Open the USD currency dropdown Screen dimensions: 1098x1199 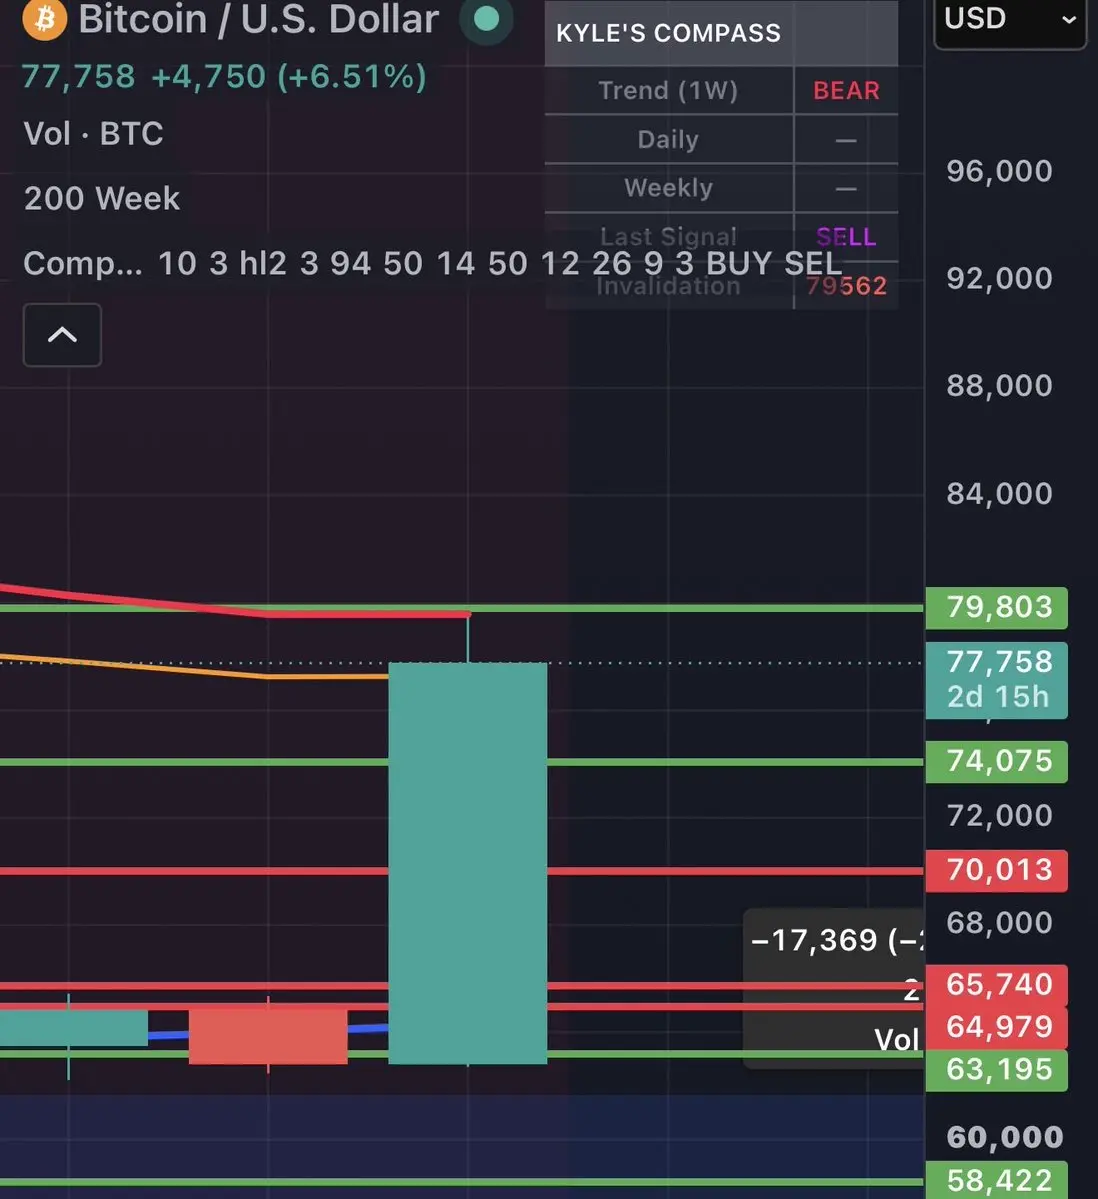[1010, 20]
